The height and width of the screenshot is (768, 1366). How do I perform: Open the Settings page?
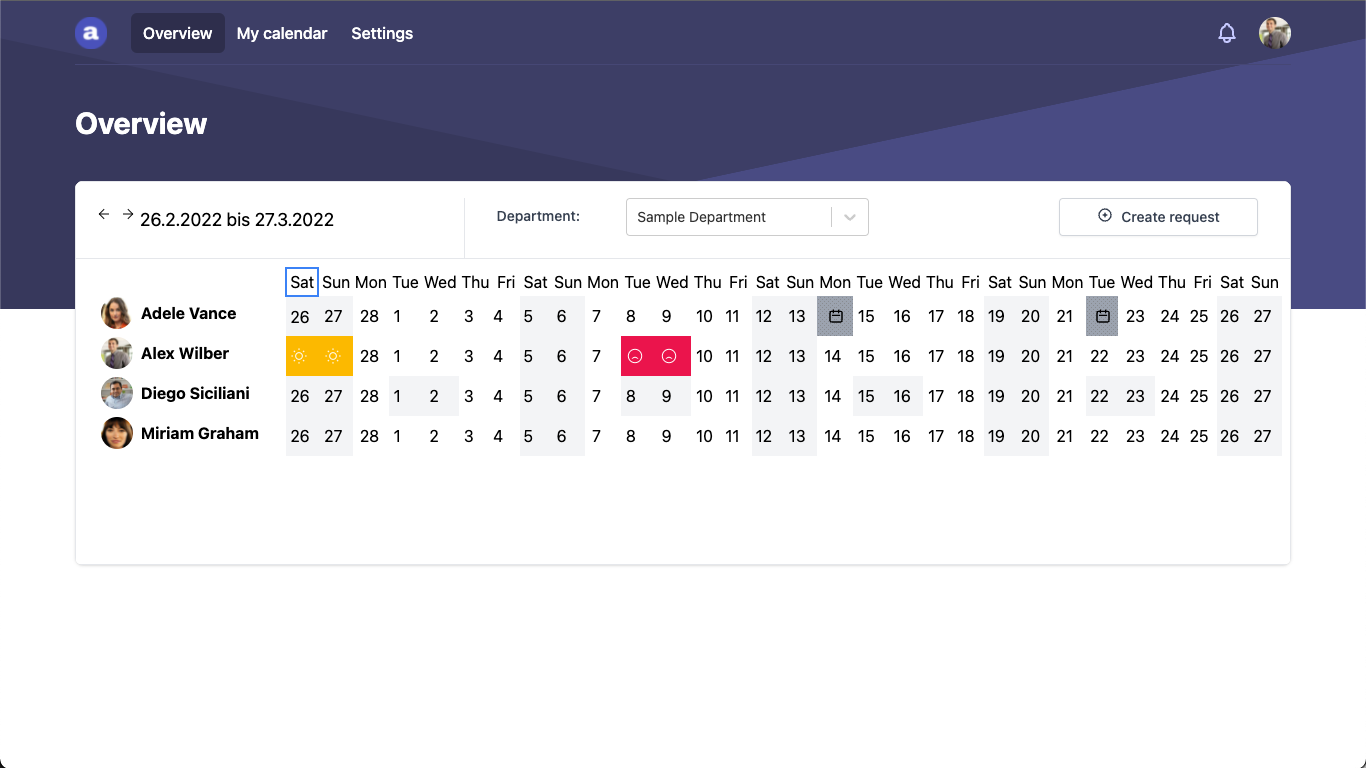pyautogui.click(x=382, y=33)
